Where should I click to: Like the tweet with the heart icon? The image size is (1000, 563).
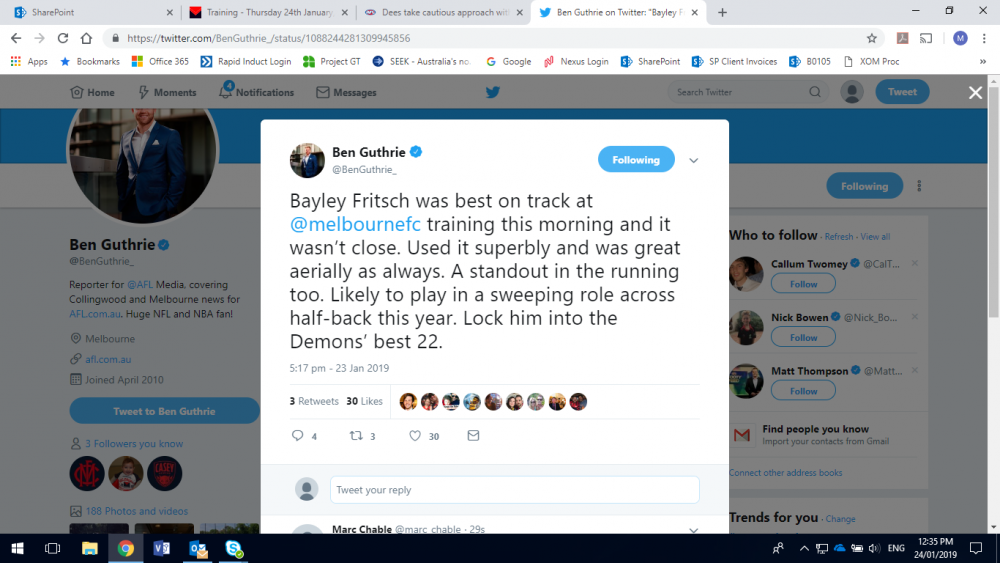(415, 435)
